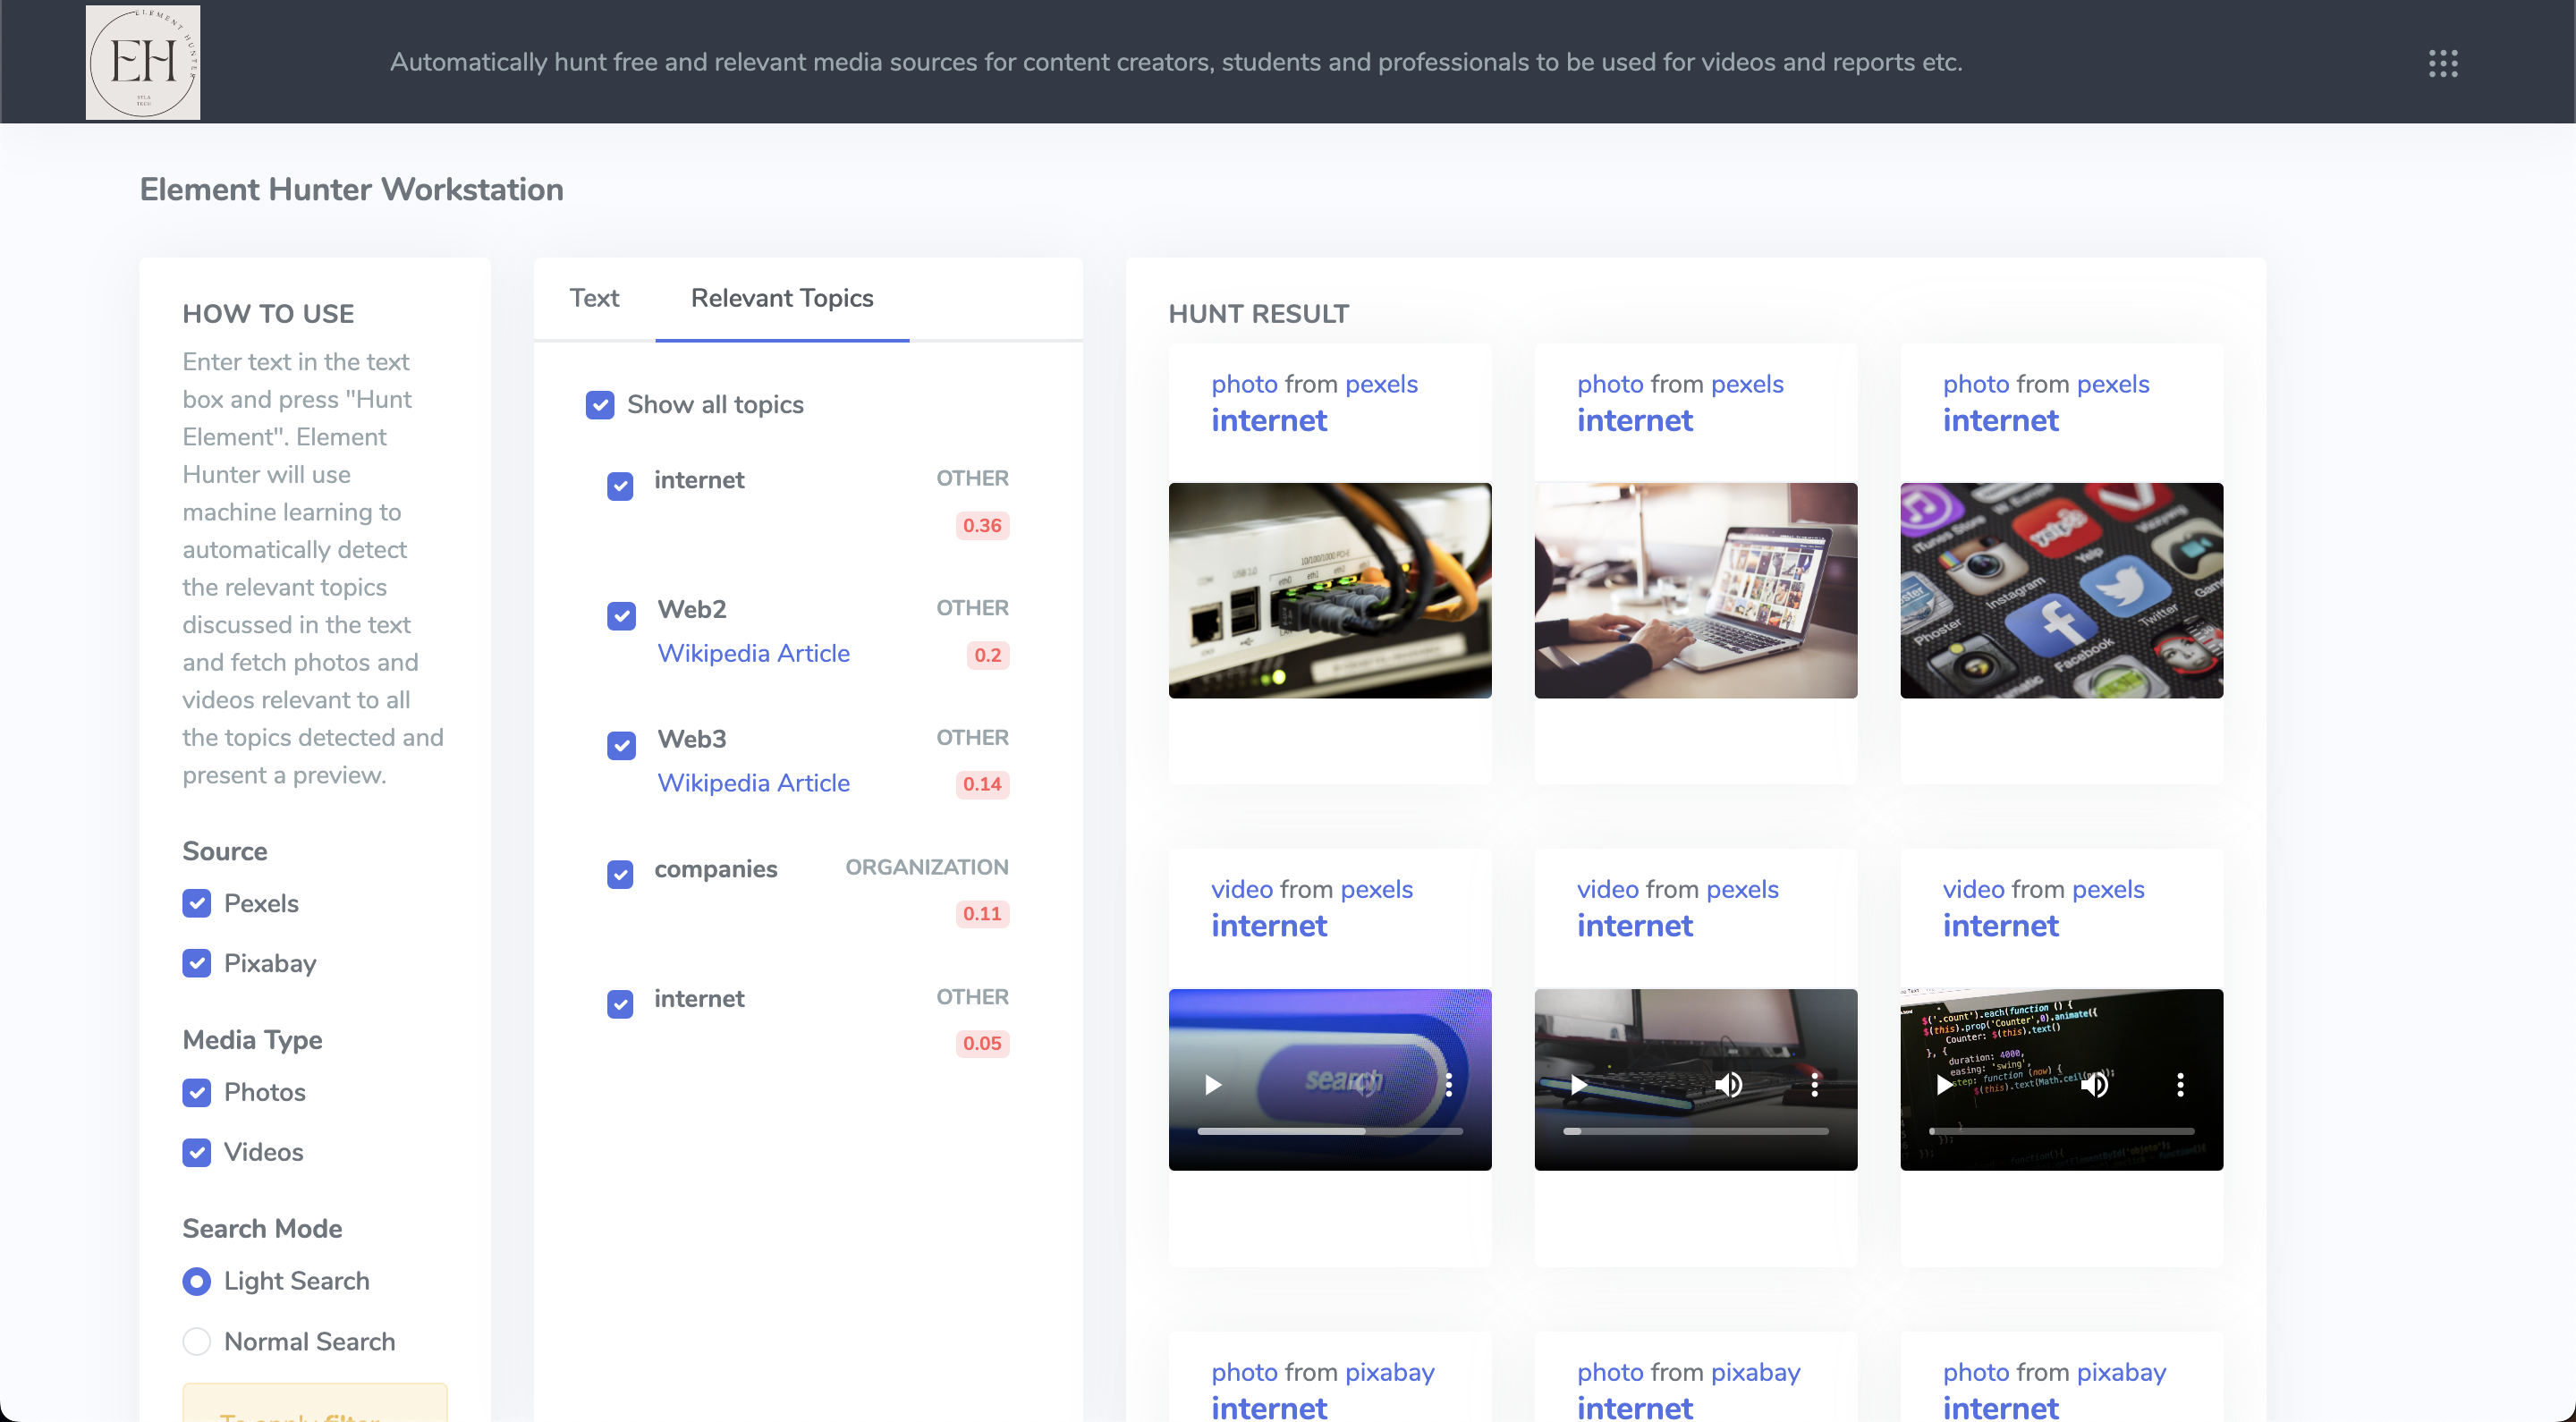The height and width of the screenshot is (1422, 2576).
Task: Click the HUNT RESULT heading
Action: point(1258,314)
